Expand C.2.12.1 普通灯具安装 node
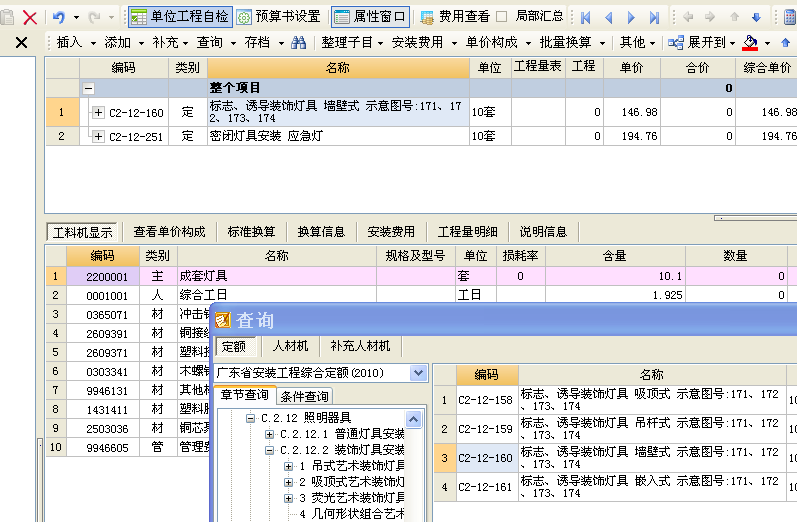797x522 pixels. [x=269, y=435]
